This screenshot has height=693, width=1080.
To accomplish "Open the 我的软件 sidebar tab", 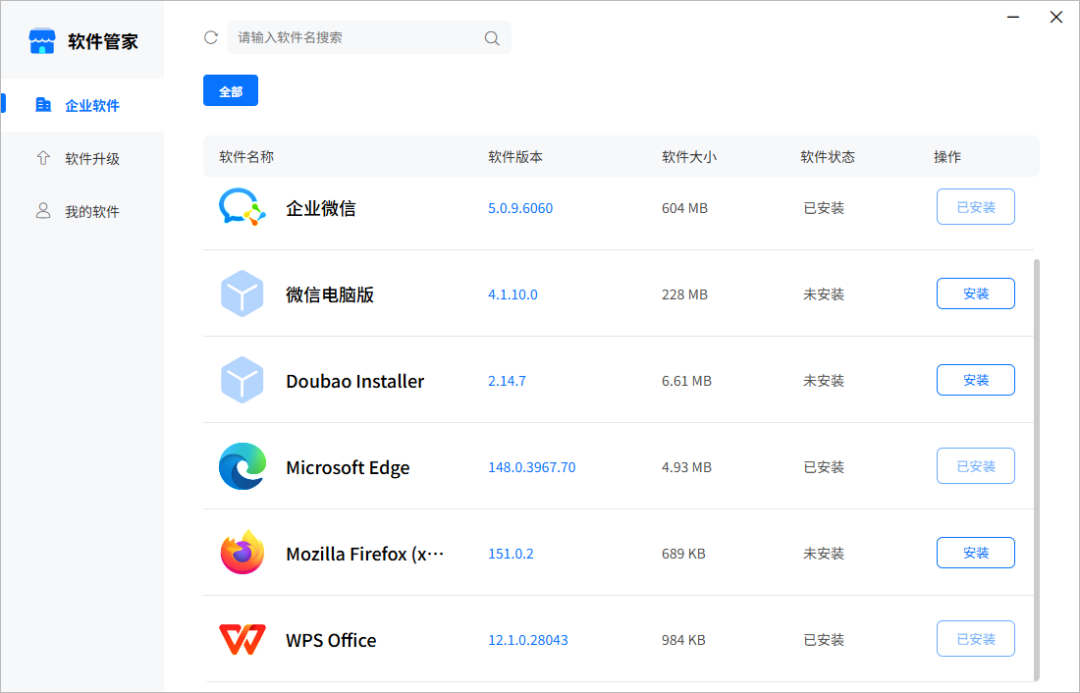I will click(83, 211).
